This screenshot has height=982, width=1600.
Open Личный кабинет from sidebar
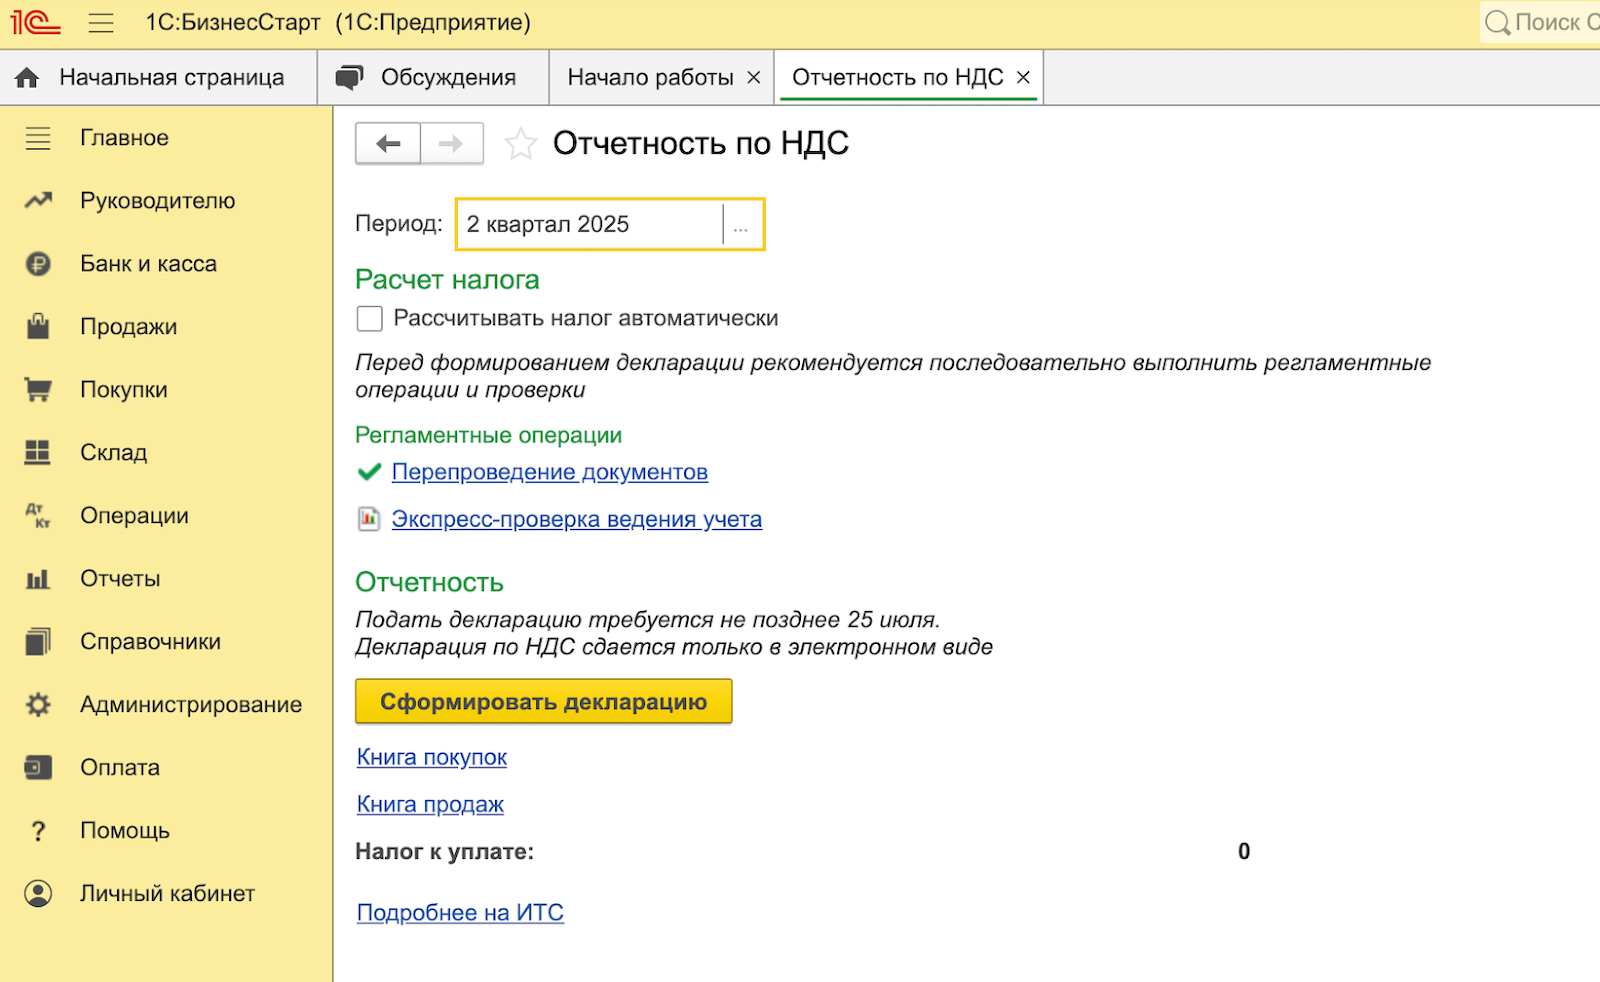tap(167, 894)
